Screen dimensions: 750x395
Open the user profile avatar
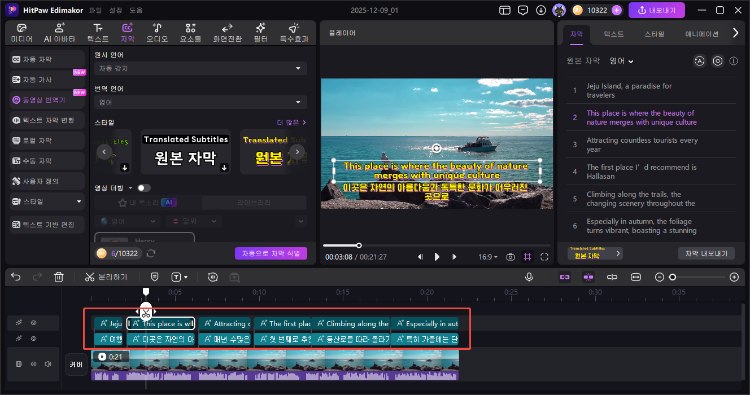[559, 10]
